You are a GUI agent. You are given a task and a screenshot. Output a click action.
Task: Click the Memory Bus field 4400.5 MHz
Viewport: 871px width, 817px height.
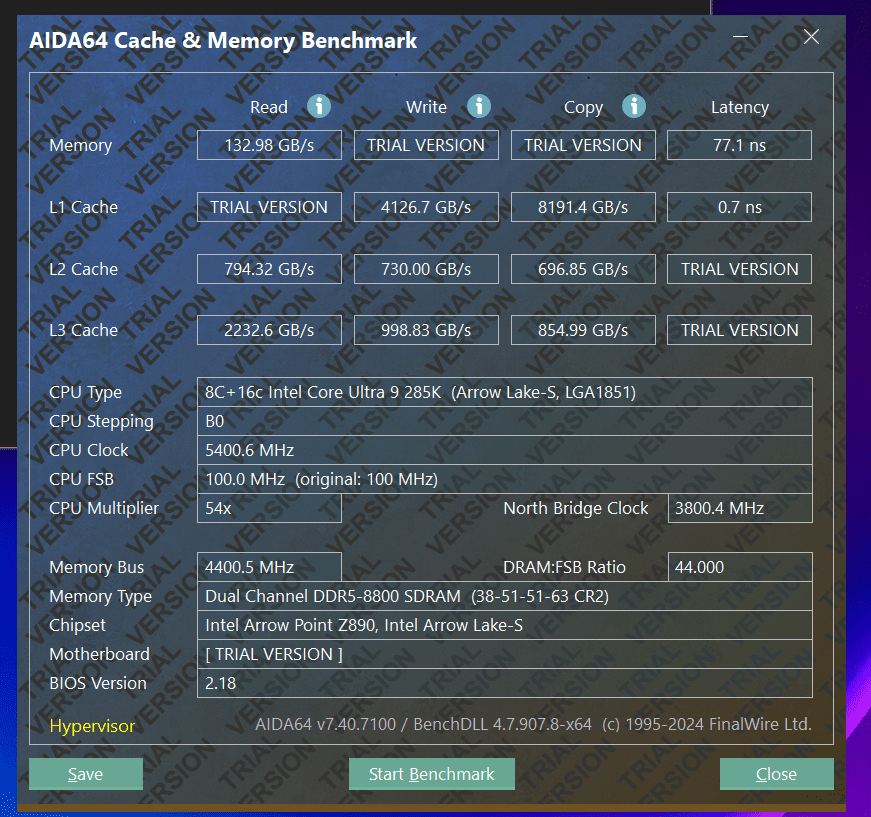pyautogui.click(x=269, y=567)
